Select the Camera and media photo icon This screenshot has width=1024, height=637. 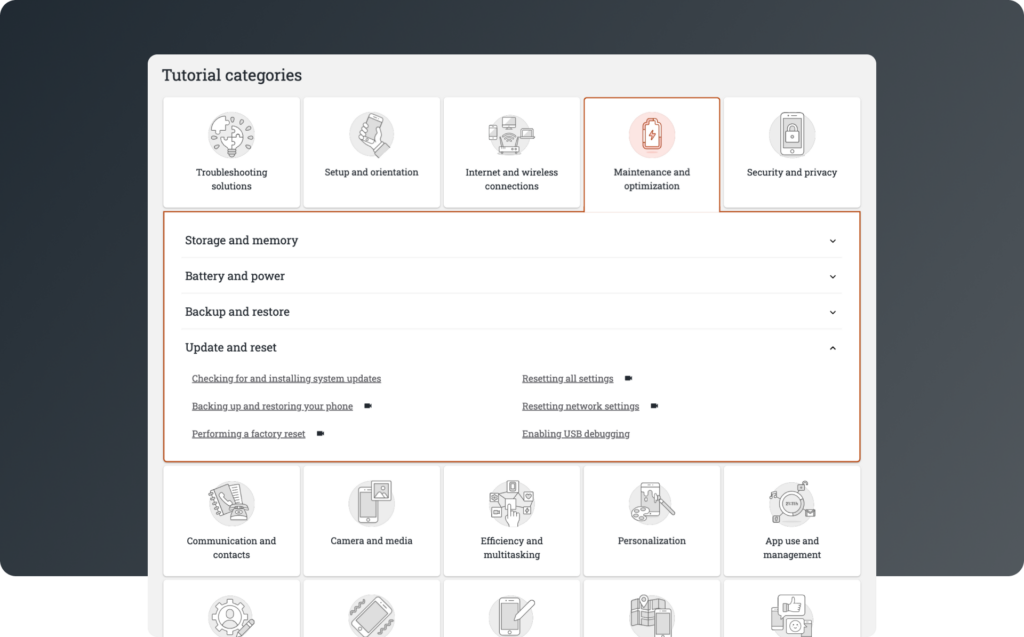pos(372,503)
